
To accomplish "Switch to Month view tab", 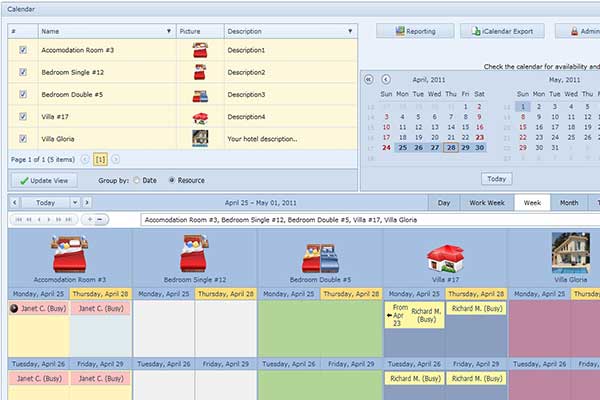I will [x=569, y=203].
